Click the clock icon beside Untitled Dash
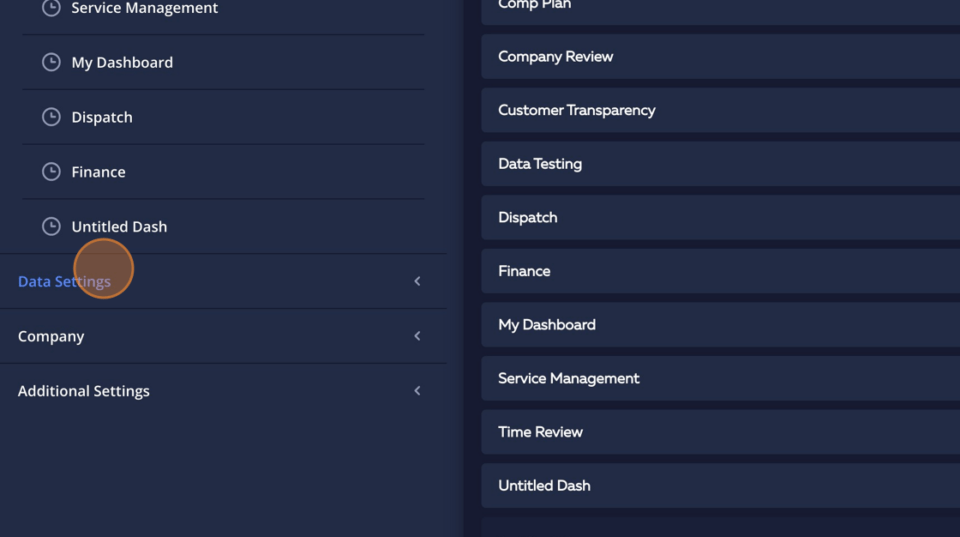 [51, 227]
